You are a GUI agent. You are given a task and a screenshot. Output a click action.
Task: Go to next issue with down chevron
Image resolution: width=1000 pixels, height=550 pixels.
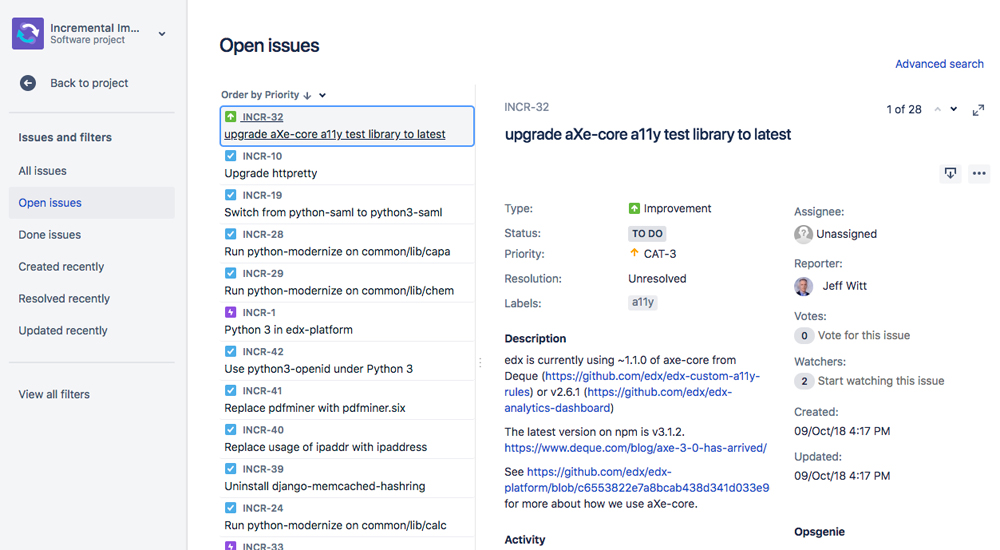point(954,109)
